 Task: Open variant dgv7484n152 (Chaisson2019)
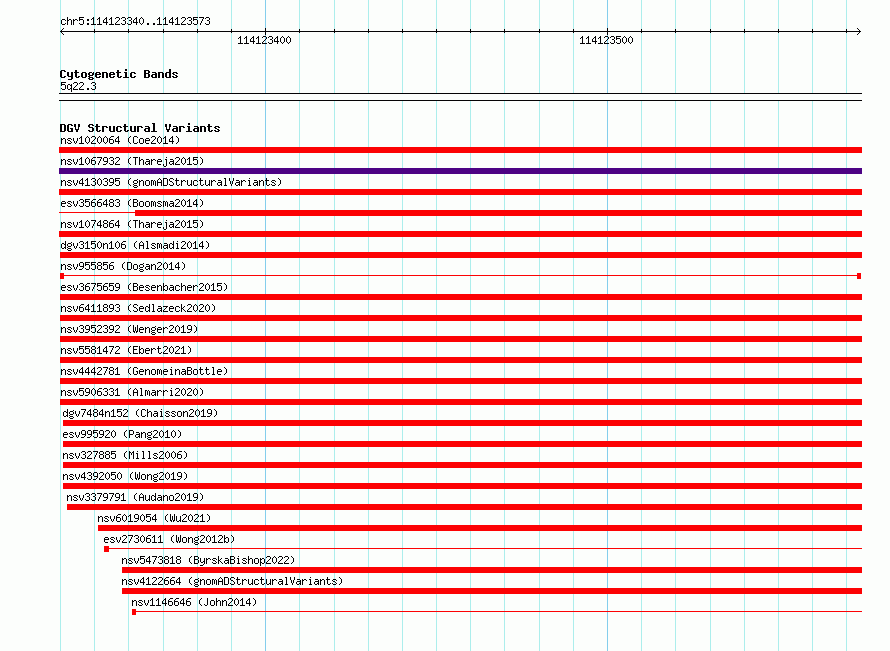(x=140, y=413)
